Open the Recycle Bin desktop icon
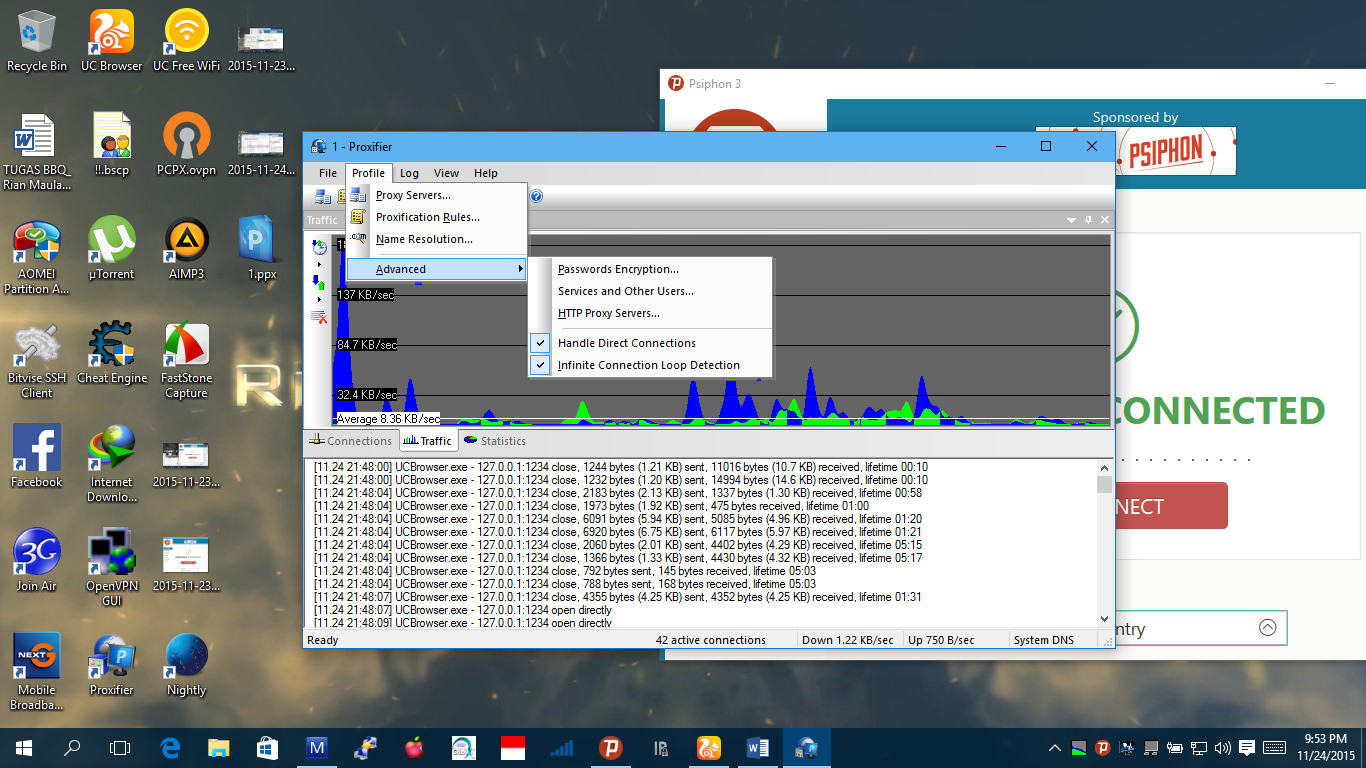 pos(37,41)
